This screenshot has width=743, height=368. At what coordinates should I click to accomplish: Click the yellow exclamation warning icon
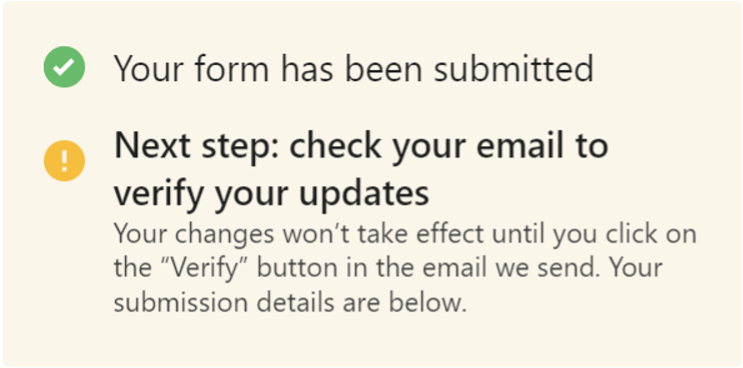tap(64, 161)
